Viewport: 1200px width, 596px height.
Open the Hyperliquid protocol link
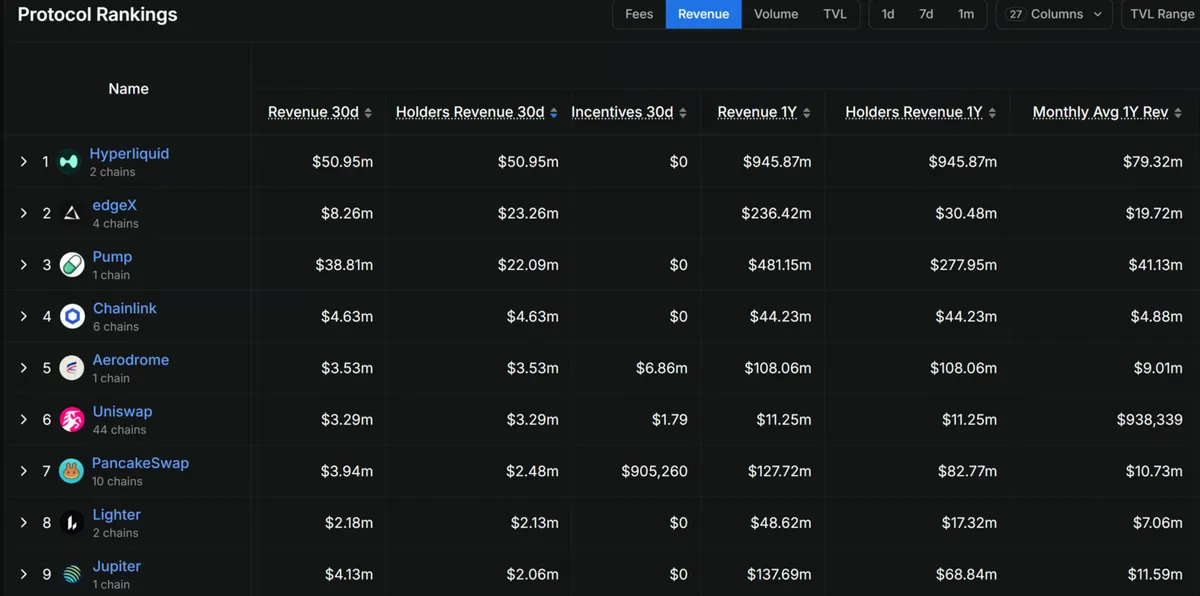coord(129,154)
